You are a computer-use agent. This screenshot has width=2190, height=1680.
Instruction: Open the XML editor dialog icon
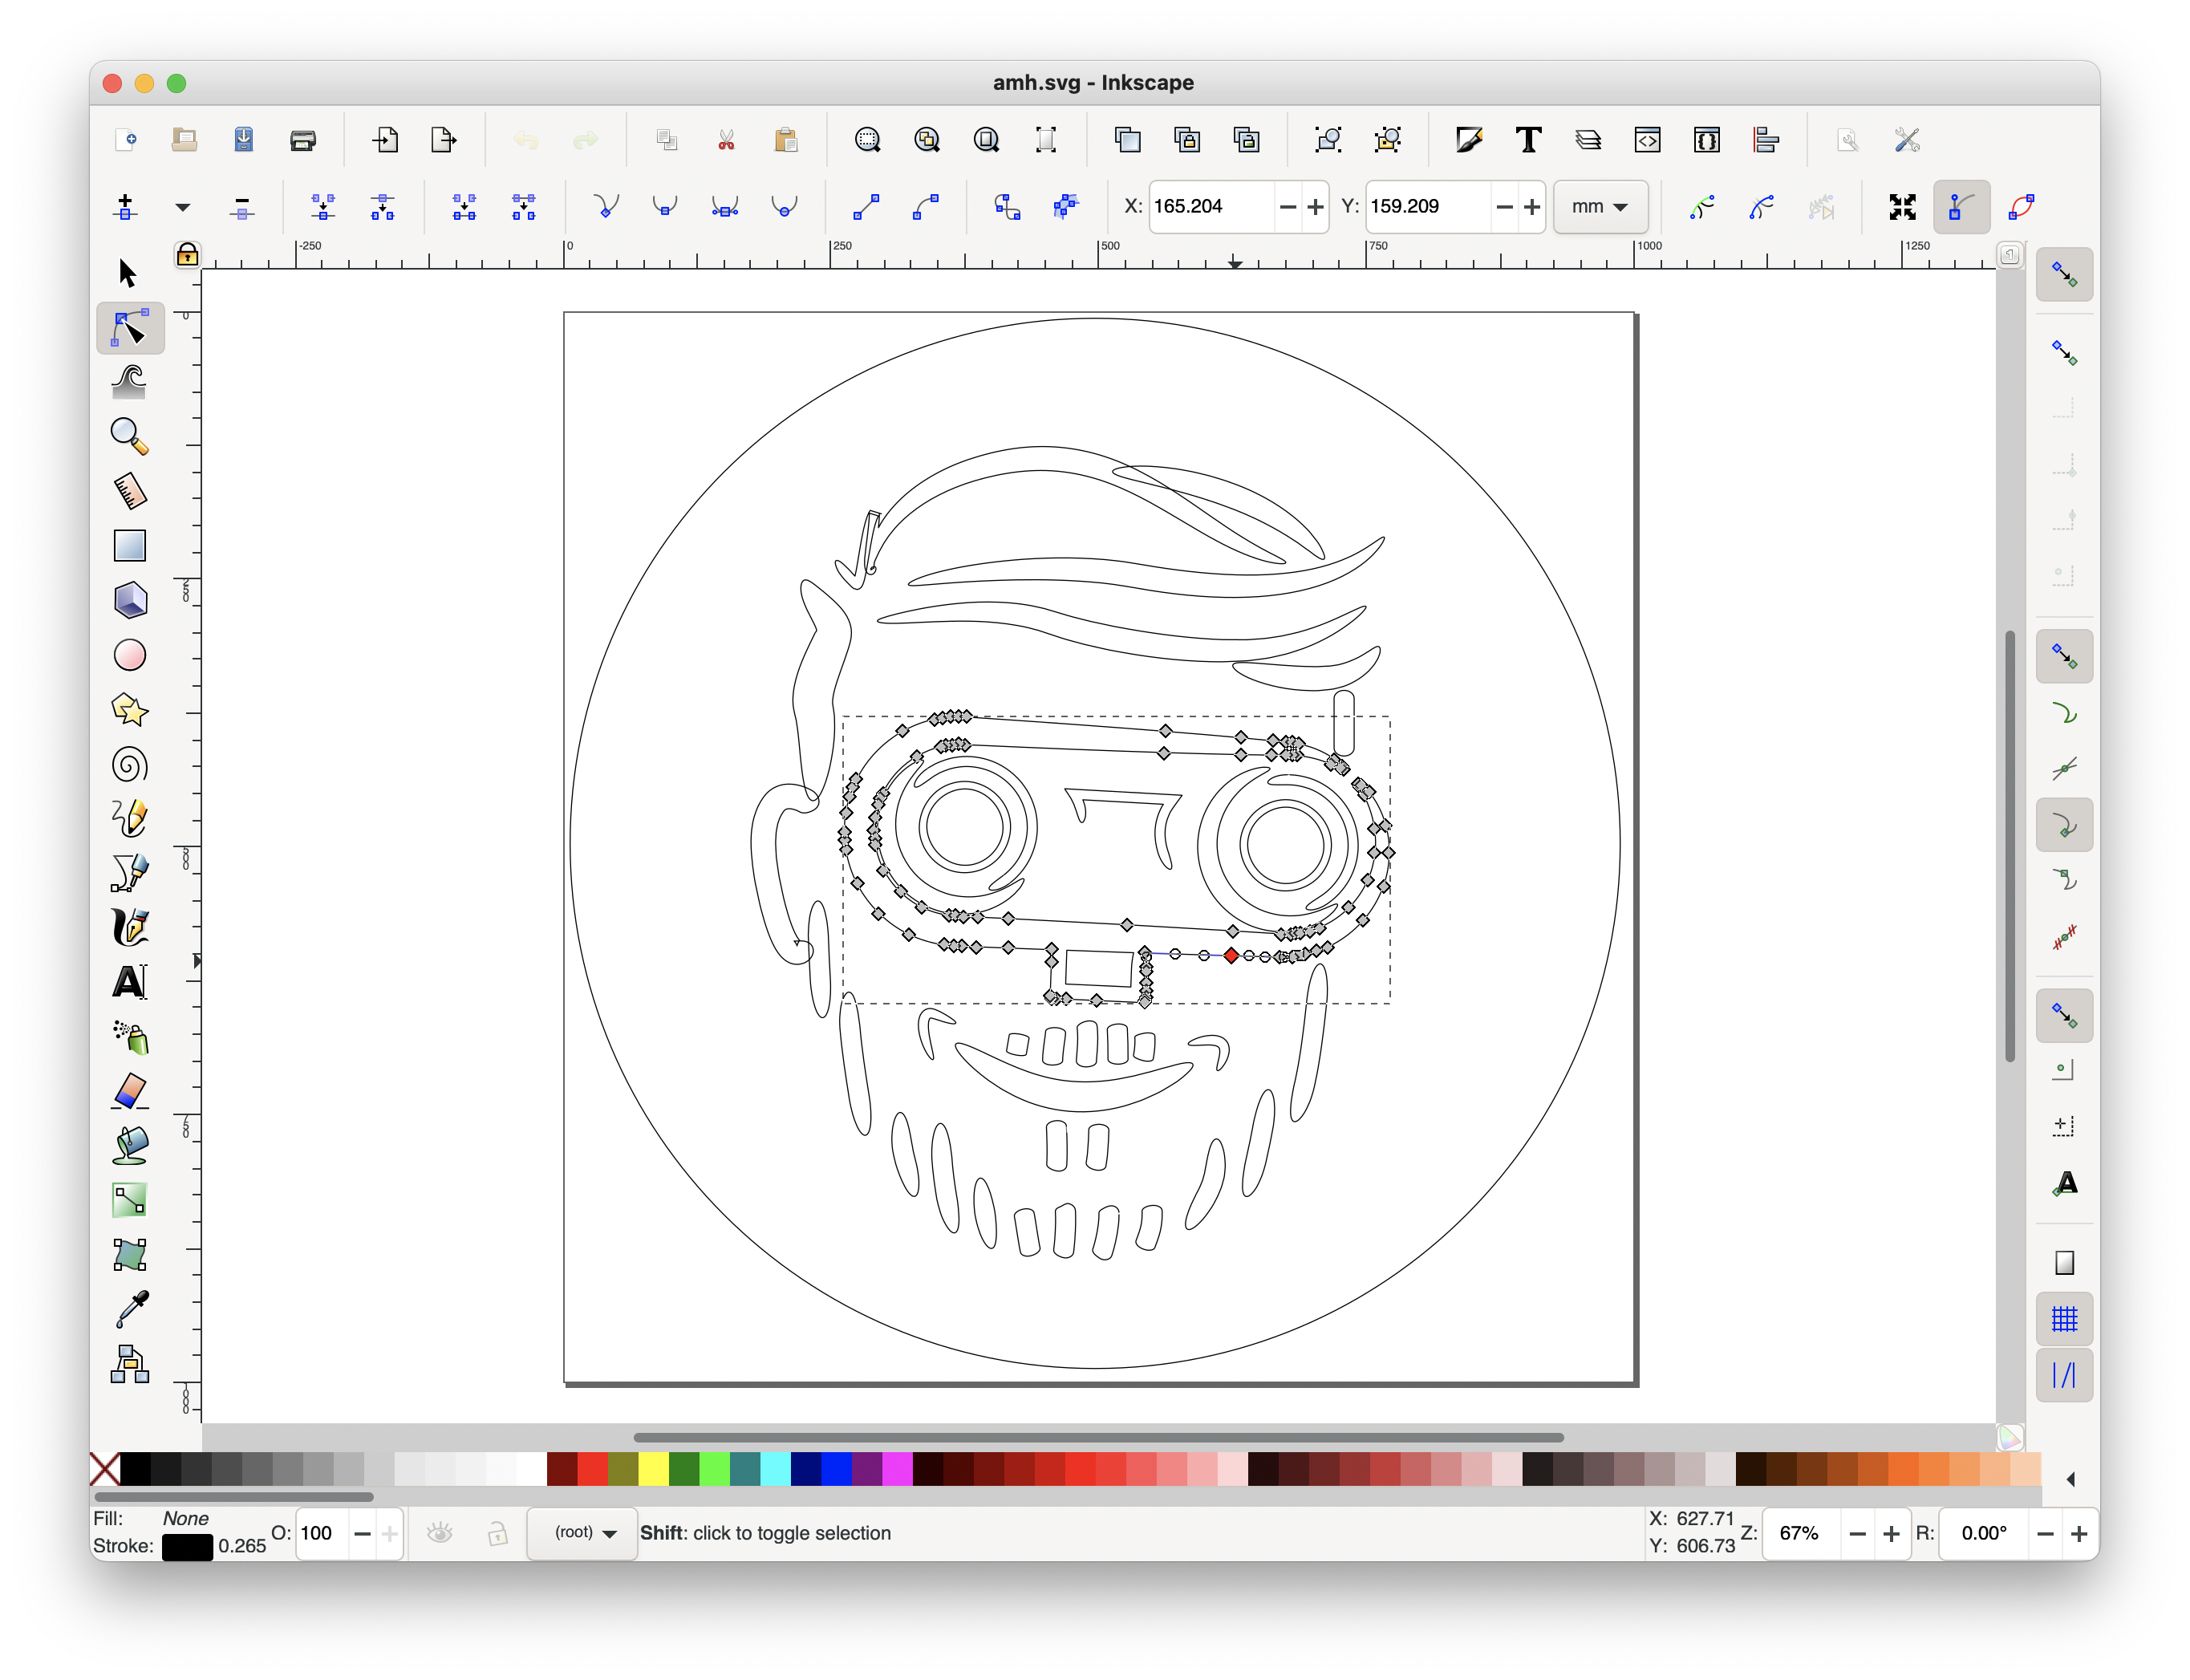click(x=1647, y=140)
